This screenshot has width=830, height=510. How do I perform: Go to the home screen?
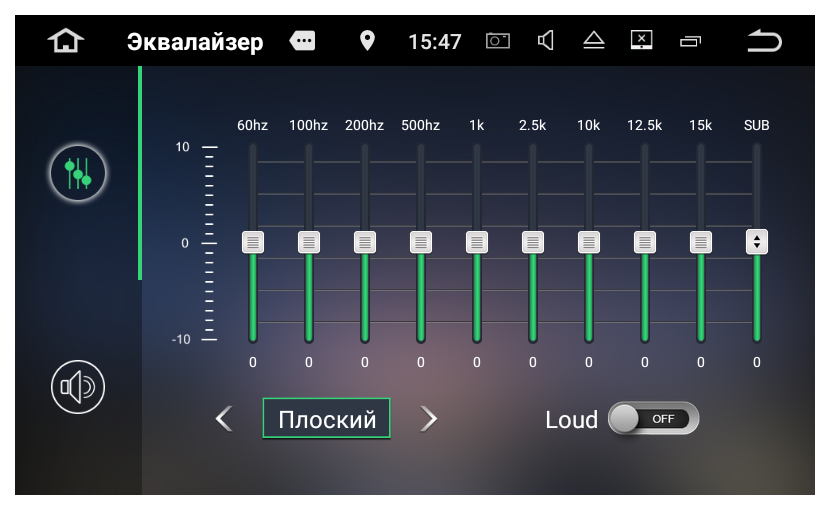pos(67,41)
